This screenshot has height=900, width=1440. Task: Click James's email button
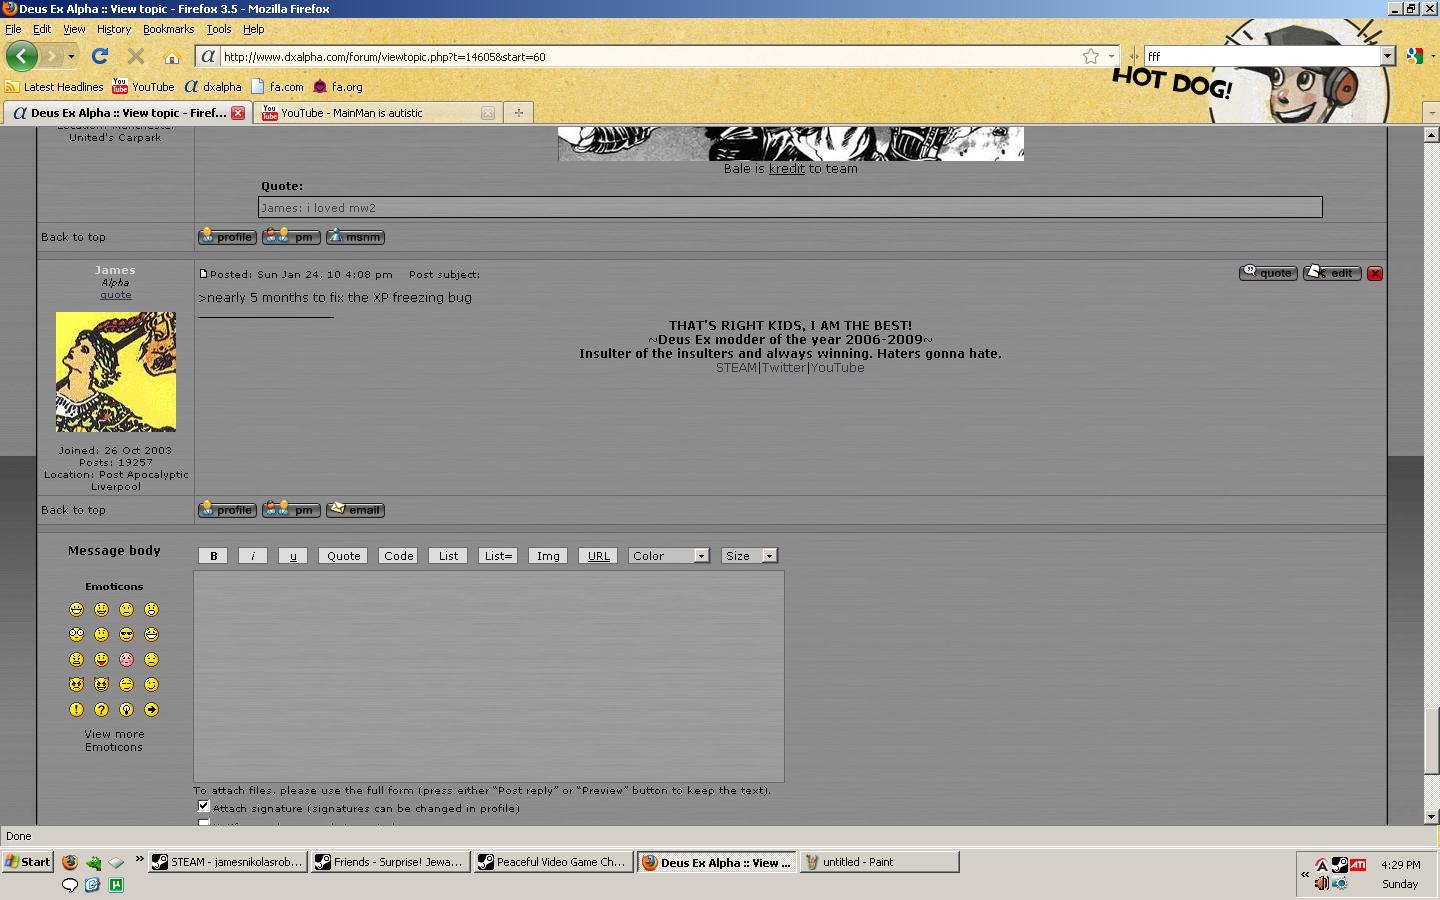pos(355,510)
